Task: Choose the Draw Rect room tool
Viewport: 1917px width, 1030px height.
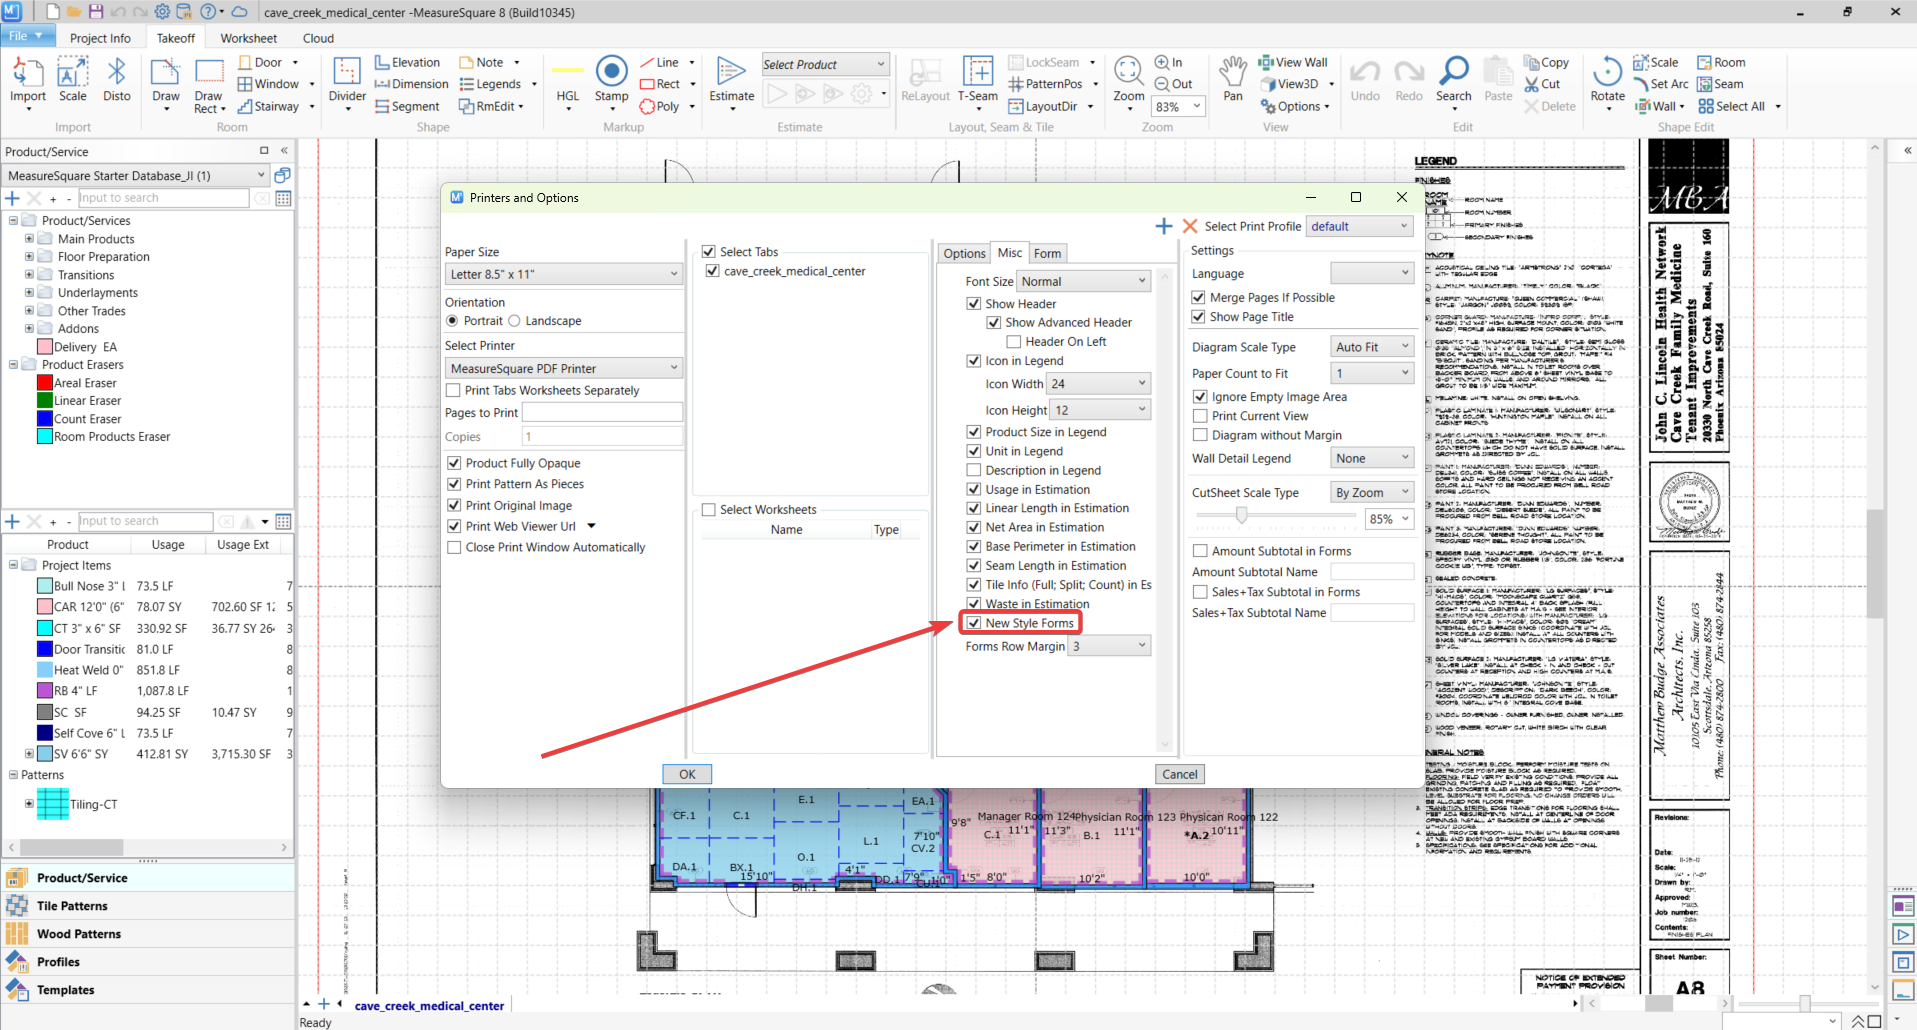Action: [x=209, y=86]
